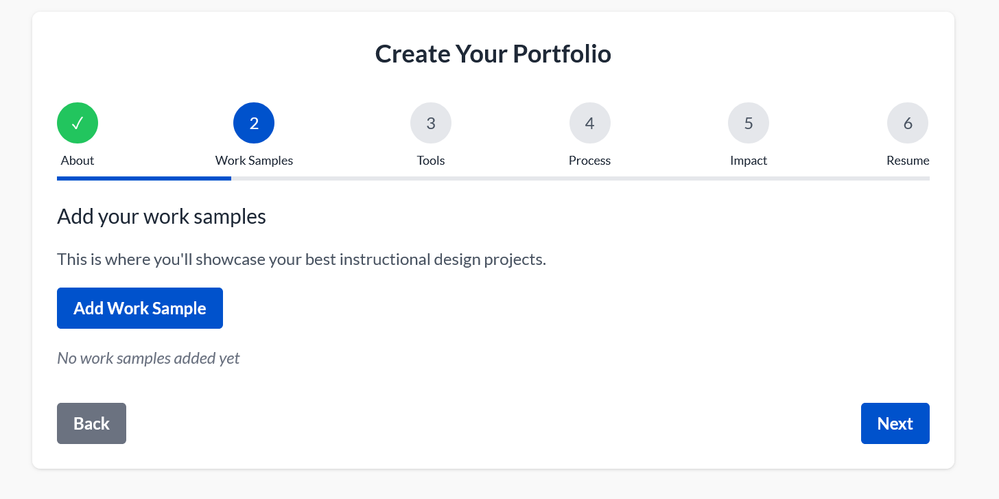The image size is (999, 499).
Task: Click the gray Back button
Action: coord(91,423)
